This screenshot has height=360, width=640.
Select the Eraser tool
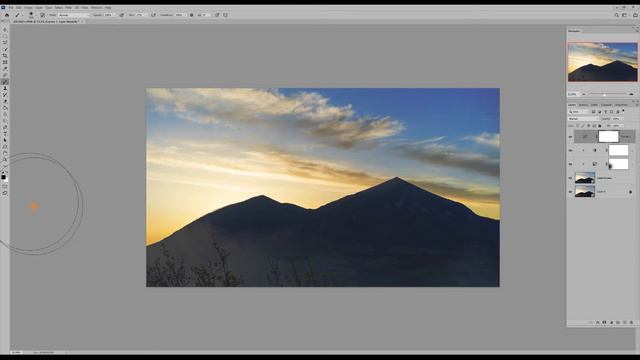point(5,102)
